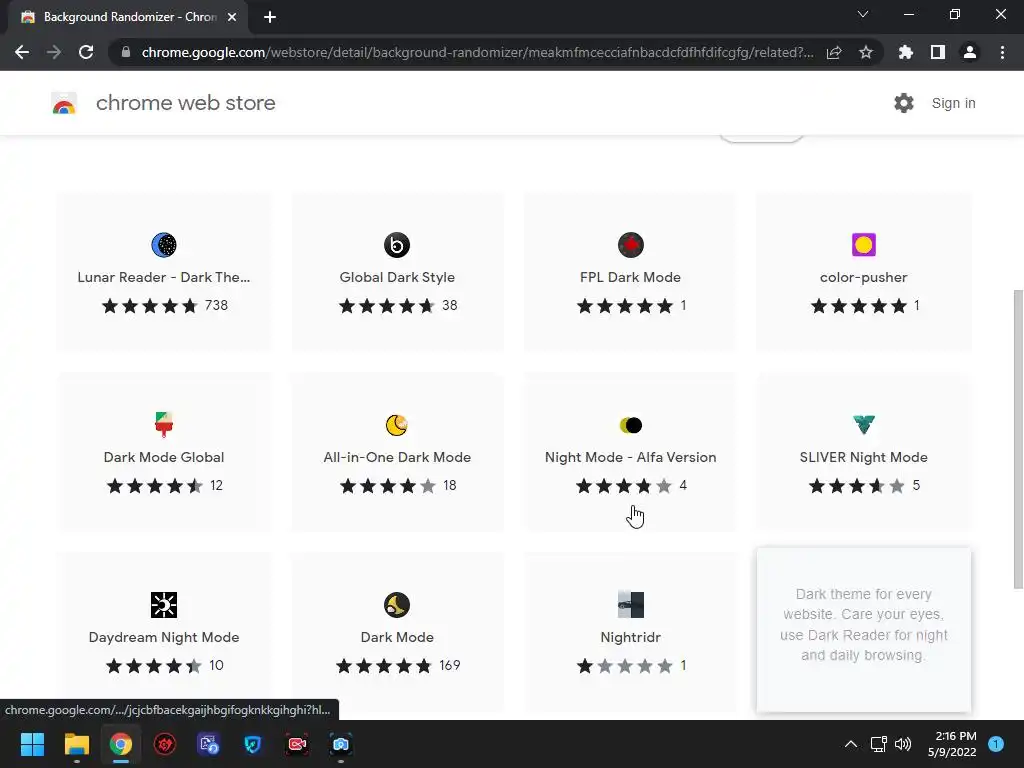View site lock information
Viewport: 1024px width, 768px height.
pyautogui.click(x=126, y=52)
